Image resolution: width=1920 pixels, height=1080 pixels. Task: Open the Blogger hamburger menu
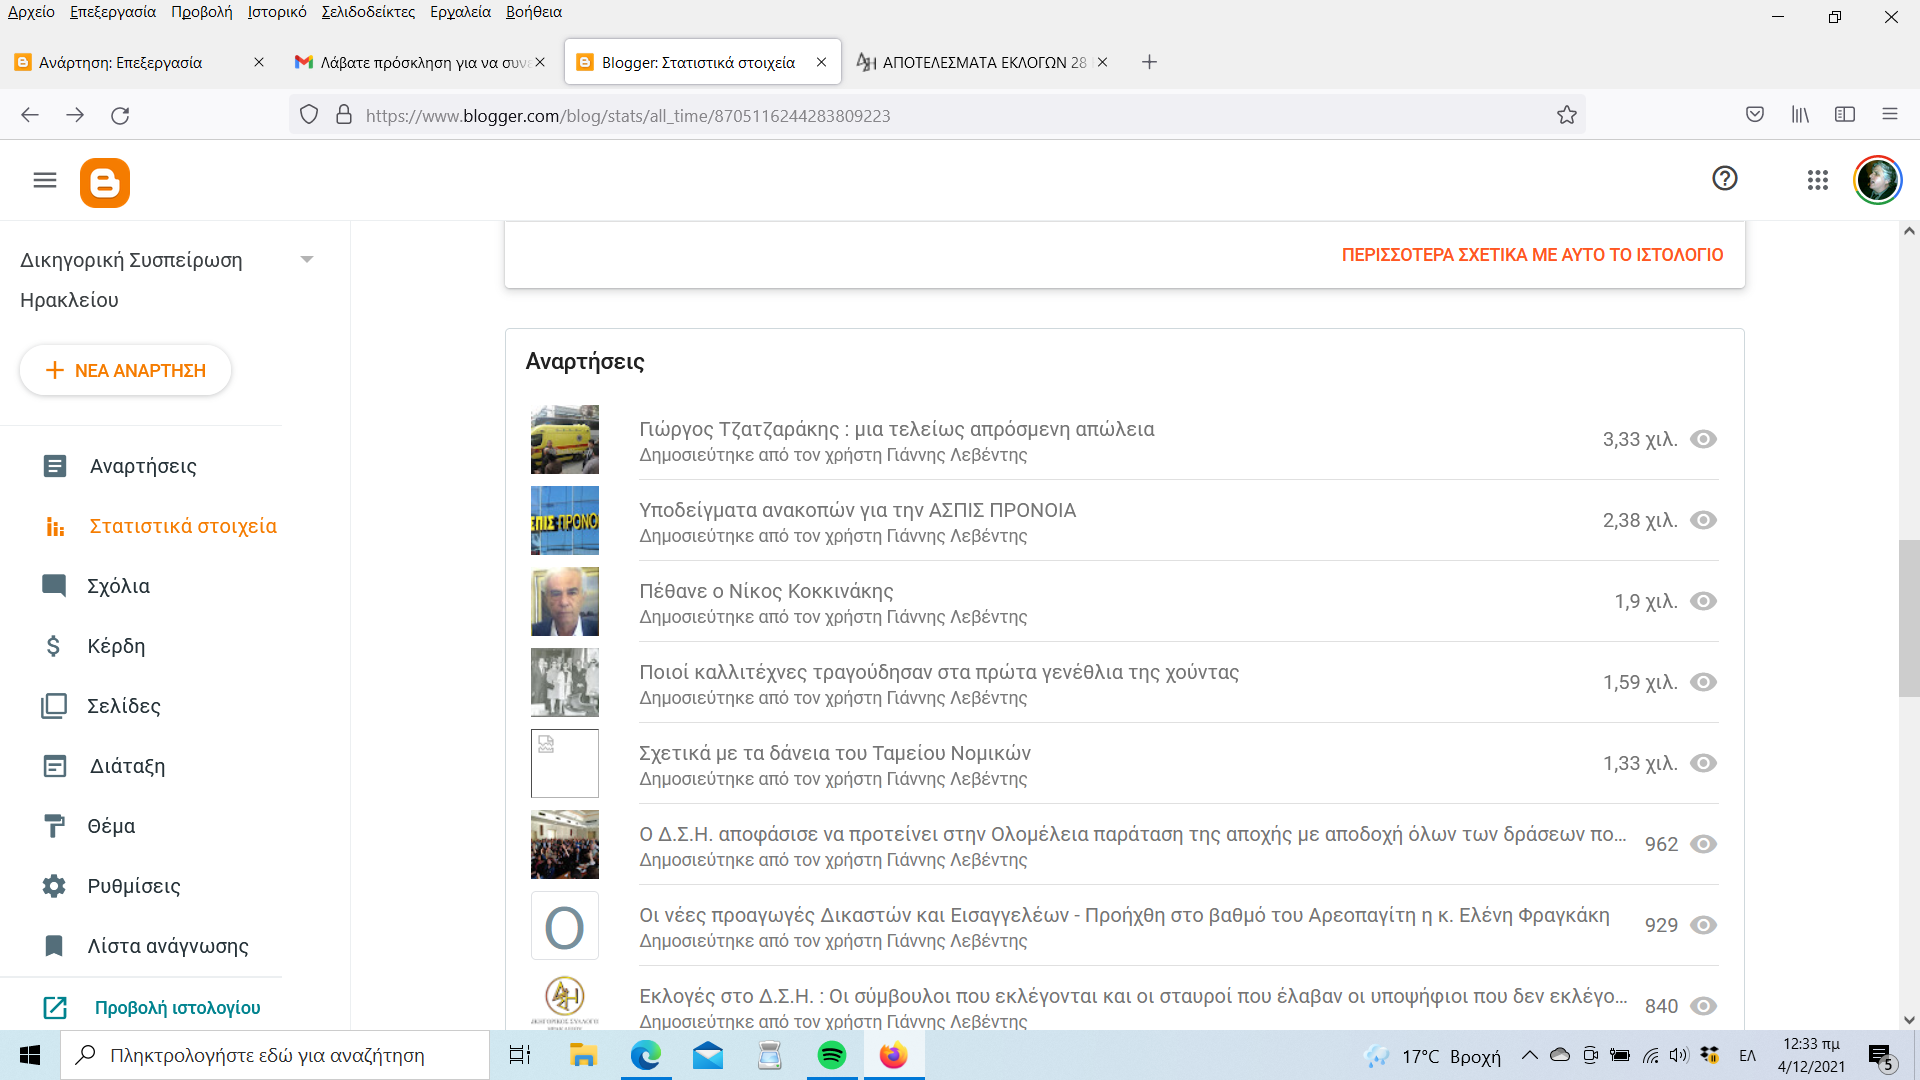click(x=44, y=180)
